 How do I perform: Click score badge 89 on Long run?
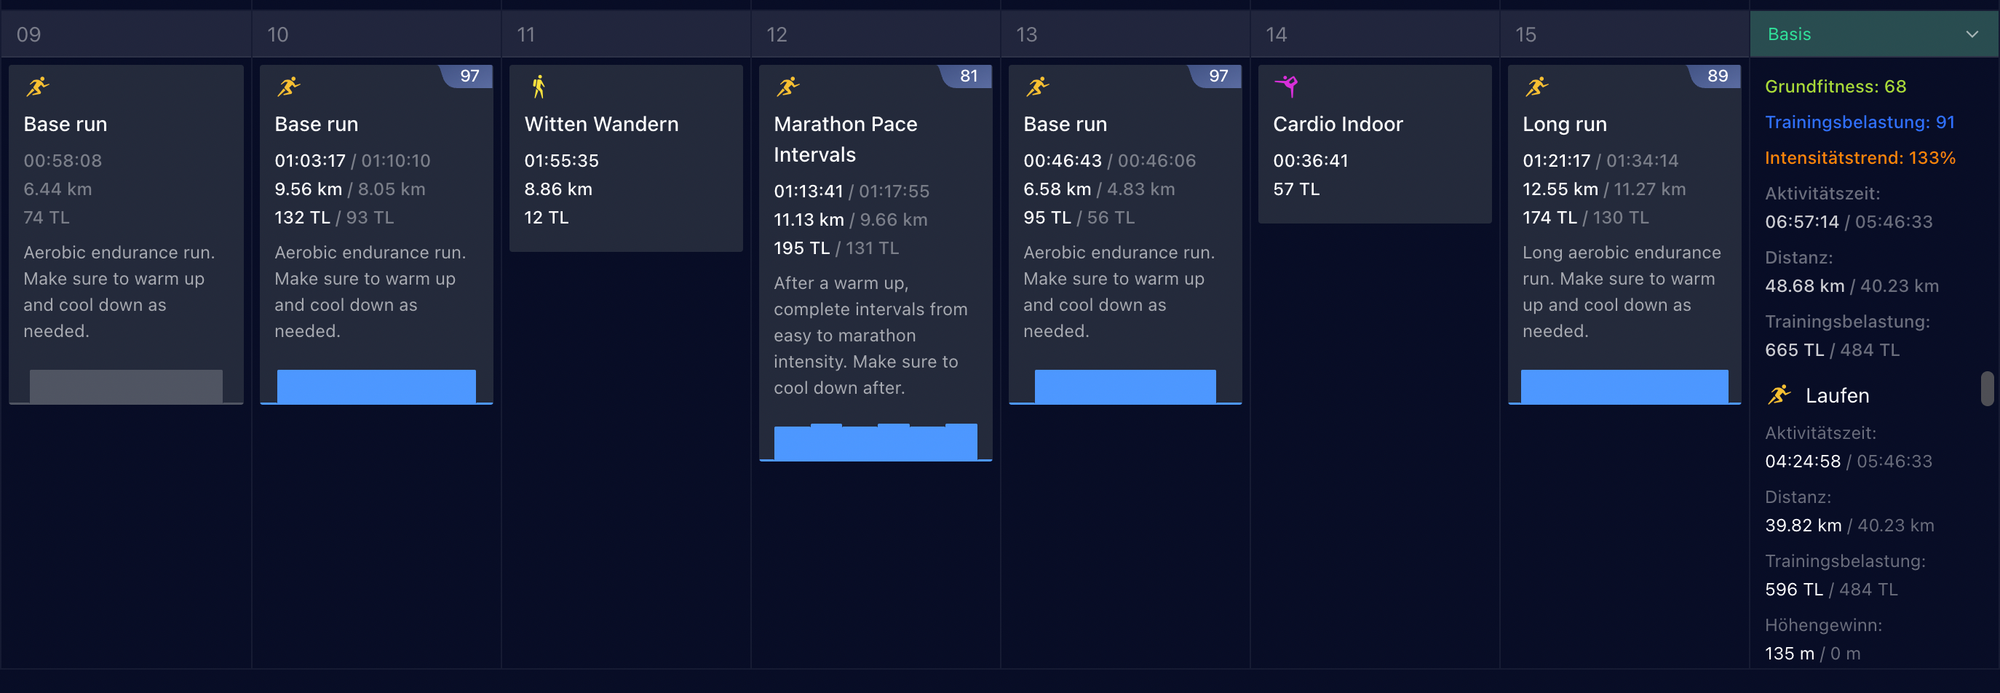[x=1717, y=76]
